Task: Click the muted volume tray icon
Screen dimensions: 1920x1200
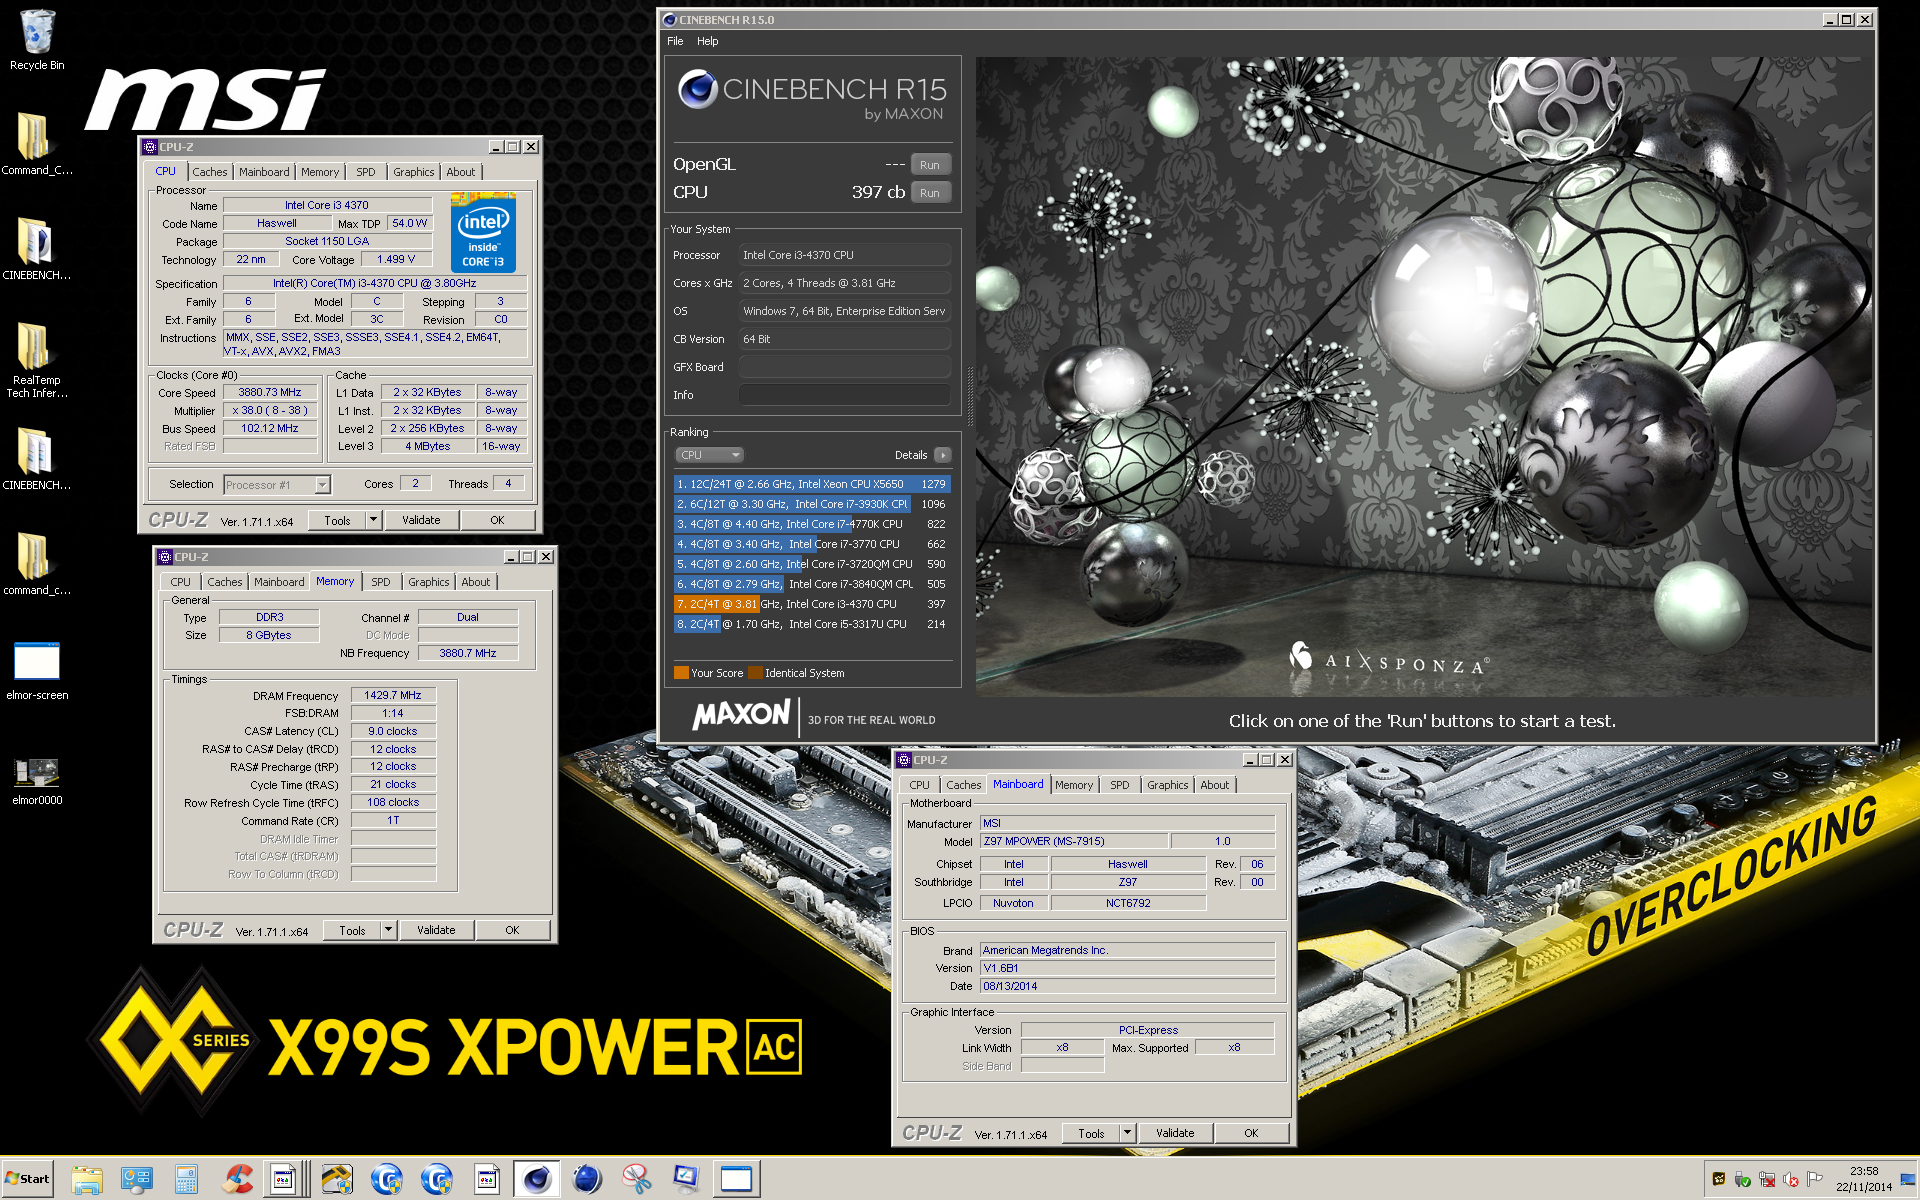Action: click(1791, 1179)
